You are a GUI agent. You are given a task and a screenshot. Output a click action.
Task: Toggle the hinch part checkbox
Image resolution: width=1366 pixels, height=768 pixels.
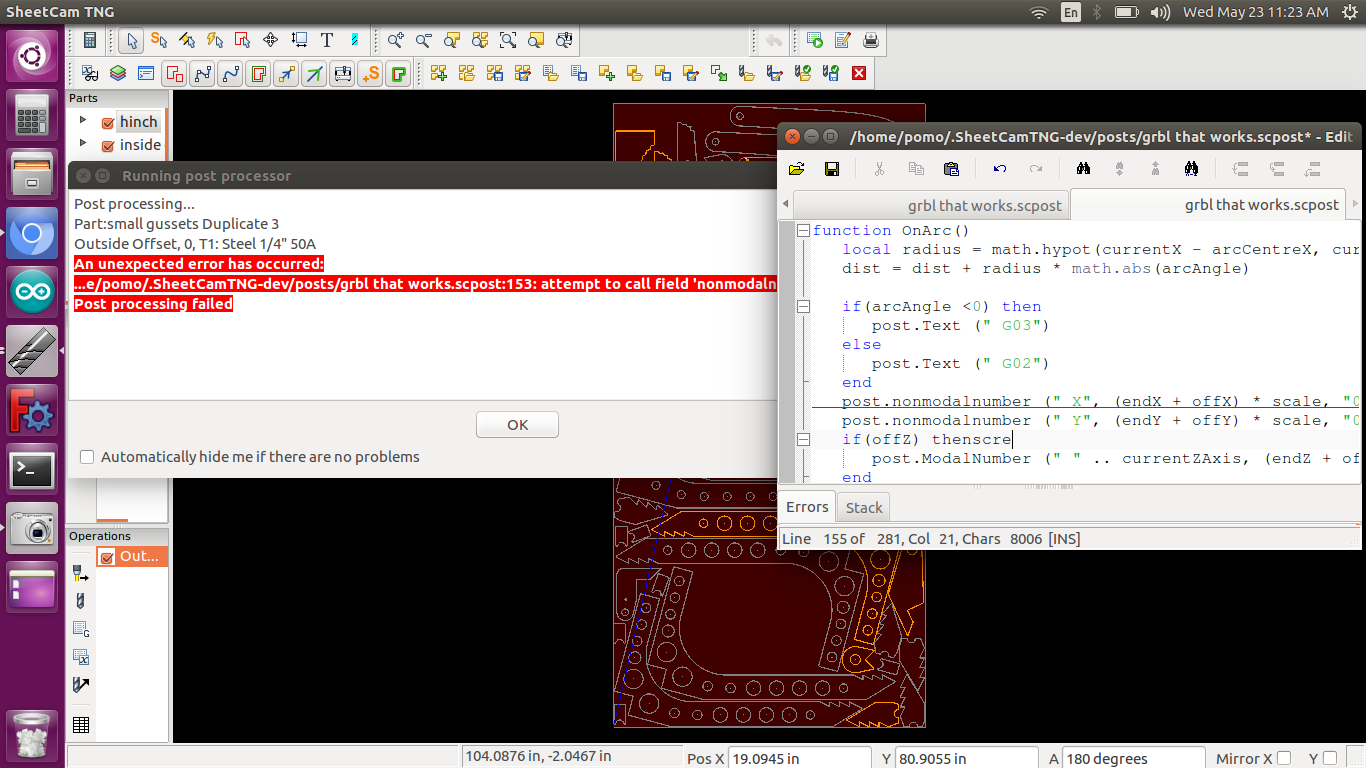[108, 123]
